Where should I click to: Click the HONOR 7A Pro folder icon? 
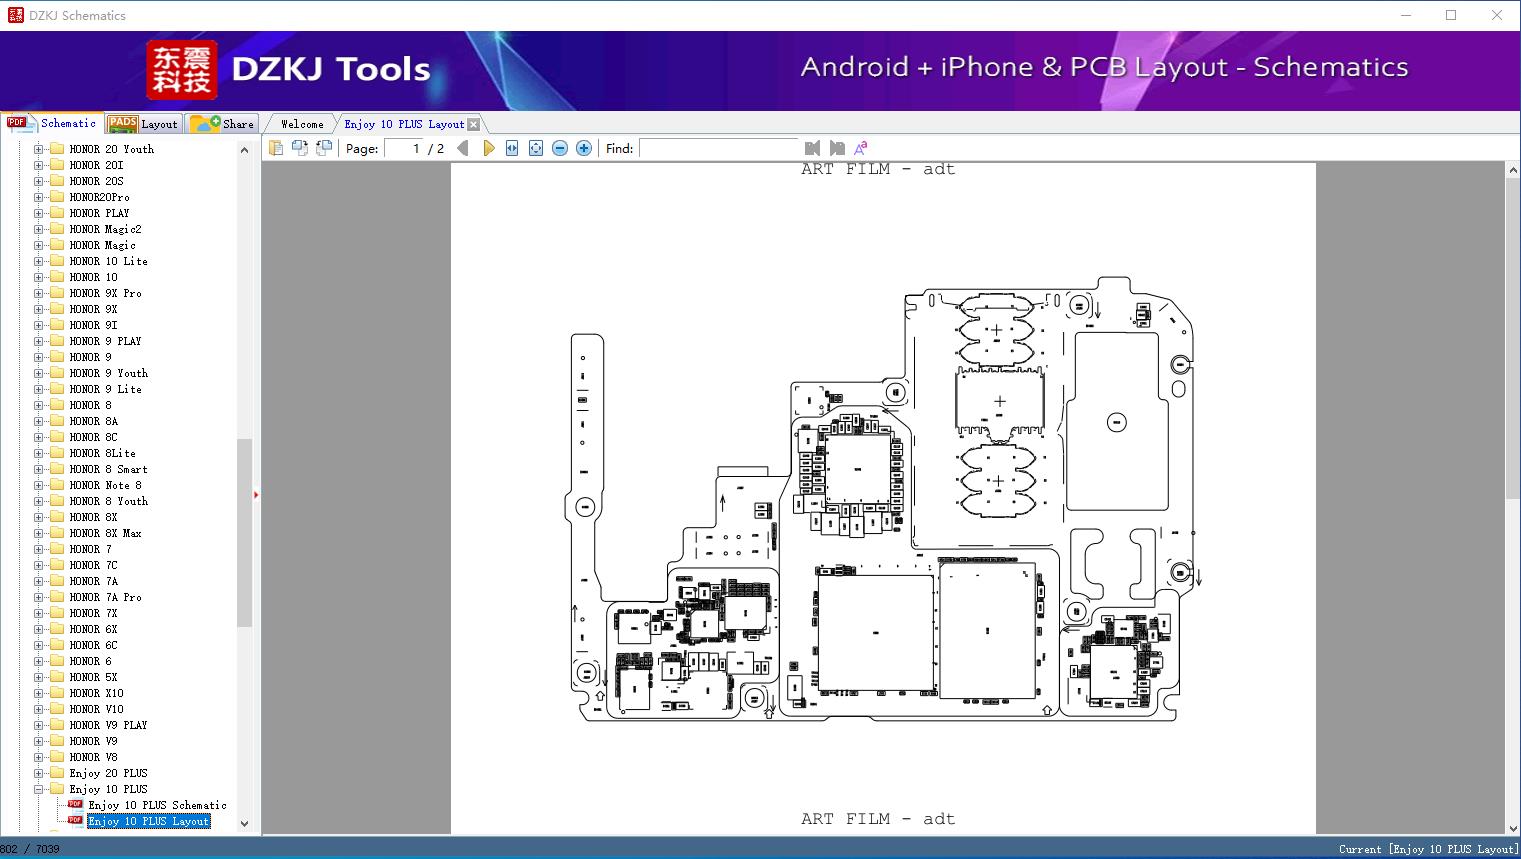pyautogui.click(x=57, y=597)
